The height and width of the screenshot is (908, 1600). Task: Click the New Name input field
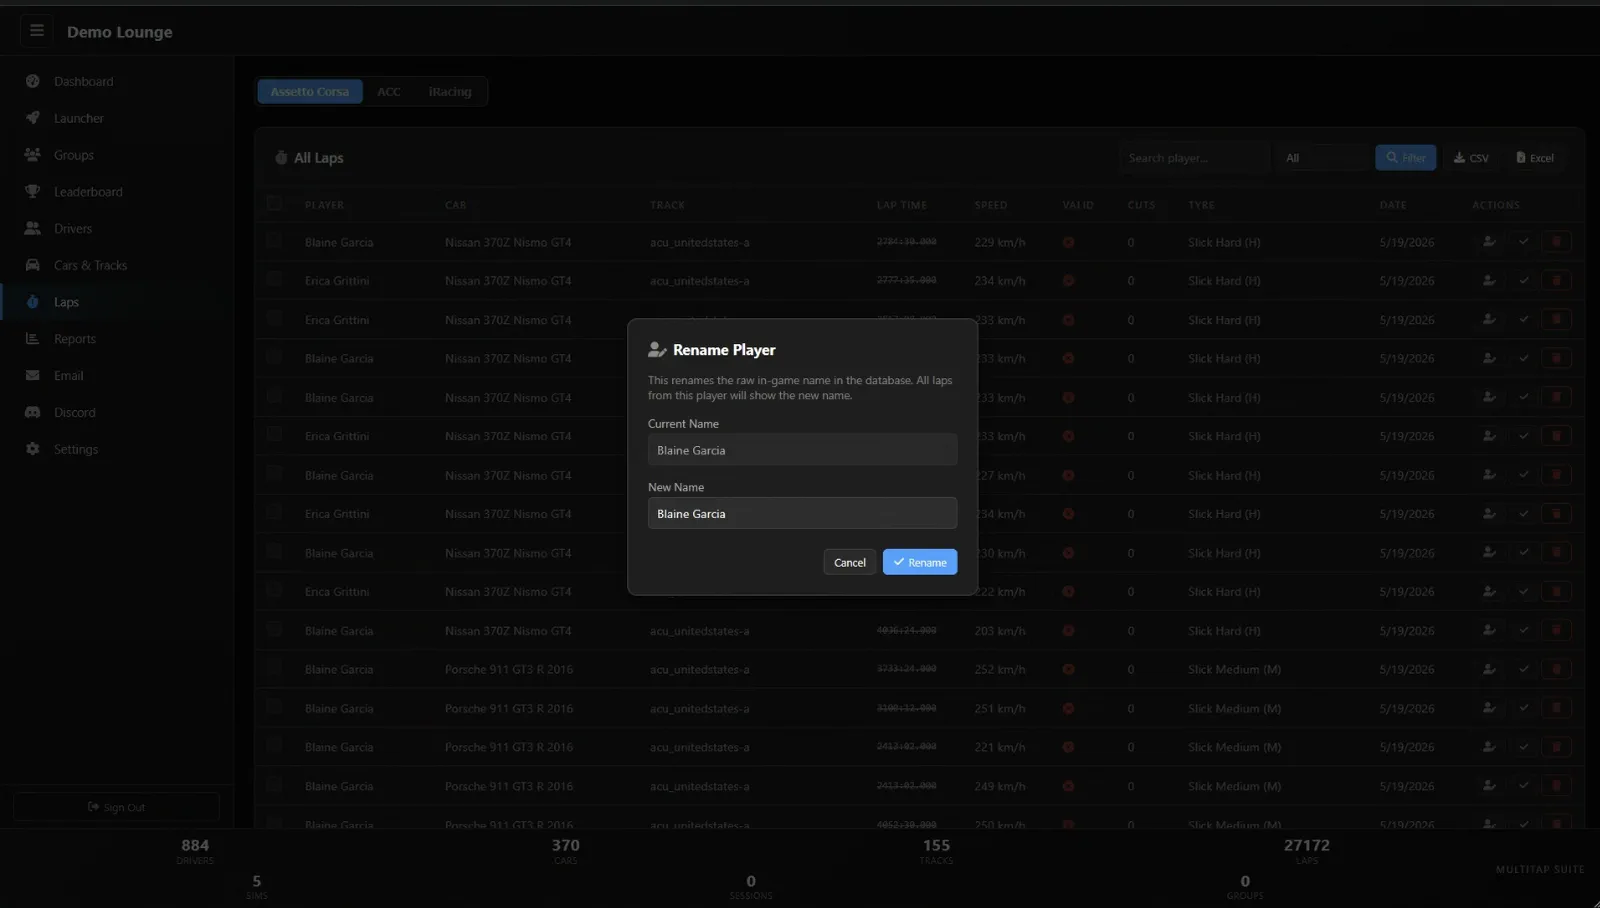point(802,513)
